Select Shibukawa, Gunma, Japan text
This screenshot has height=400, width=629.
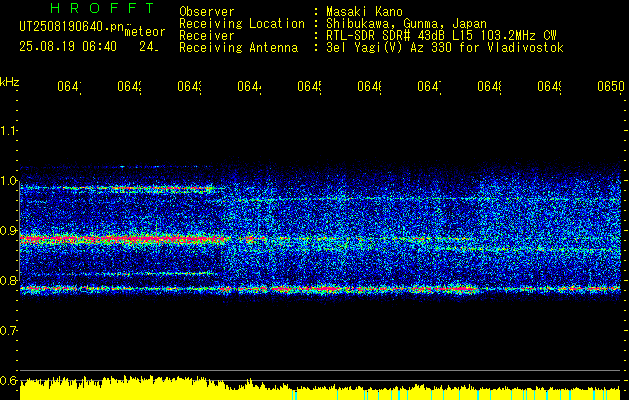[x=406, y=24]
